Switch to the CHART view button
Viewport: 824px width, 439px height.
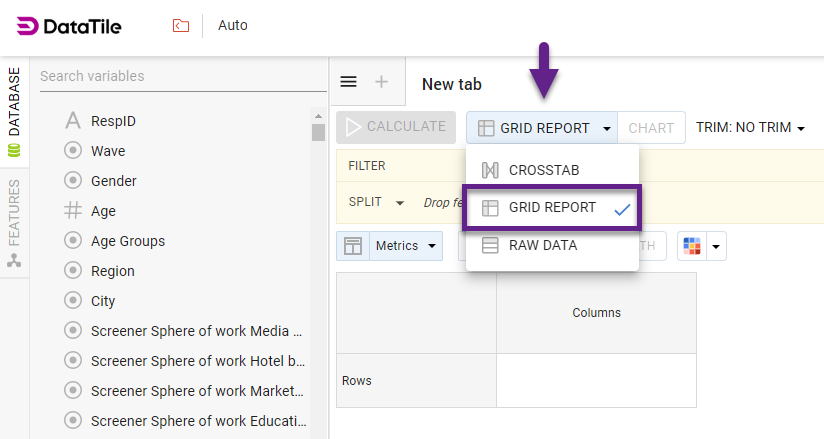651,128
